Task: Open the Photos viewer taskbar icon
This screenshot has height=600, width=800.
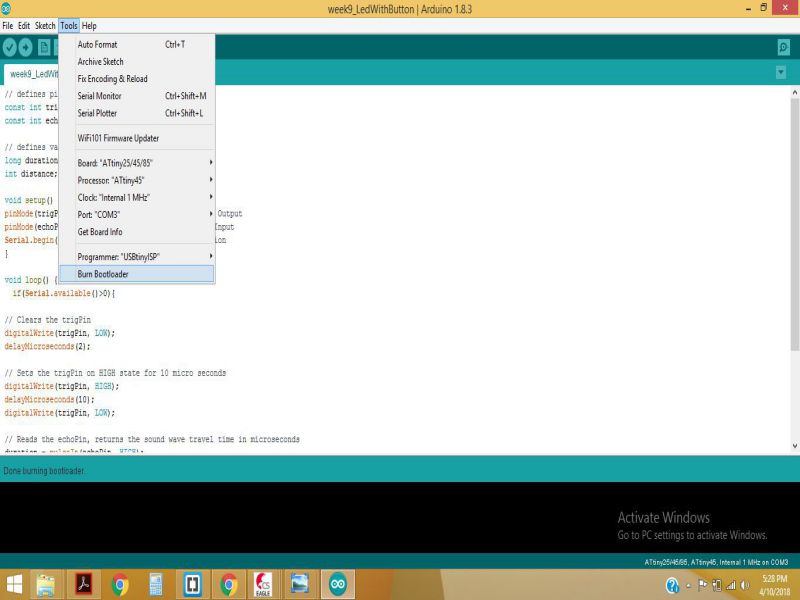Action: [x=299, y=584]
